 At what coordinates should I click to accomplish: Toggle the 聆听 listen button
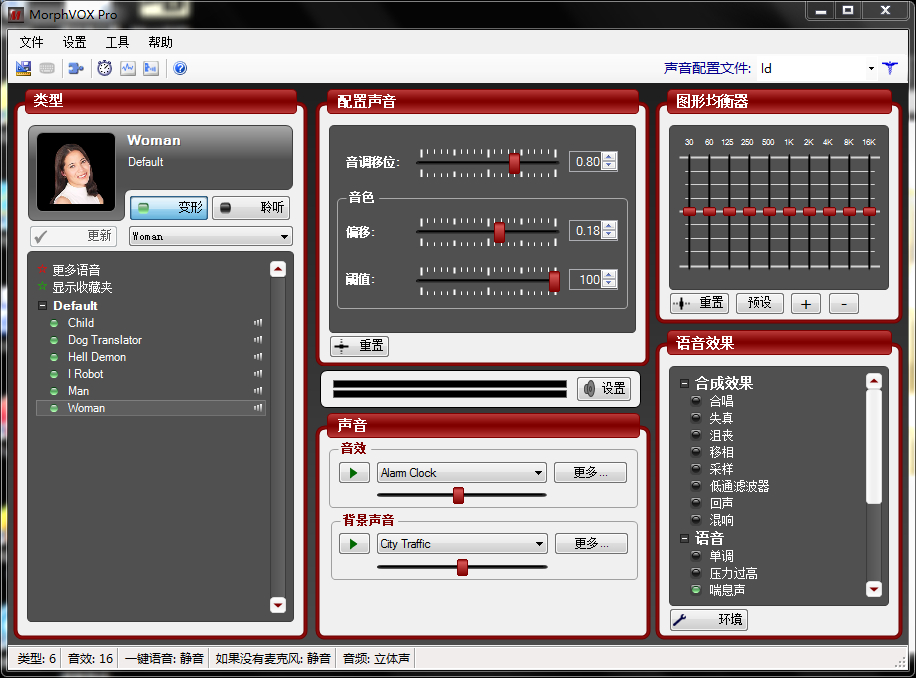tap(251, 207)
